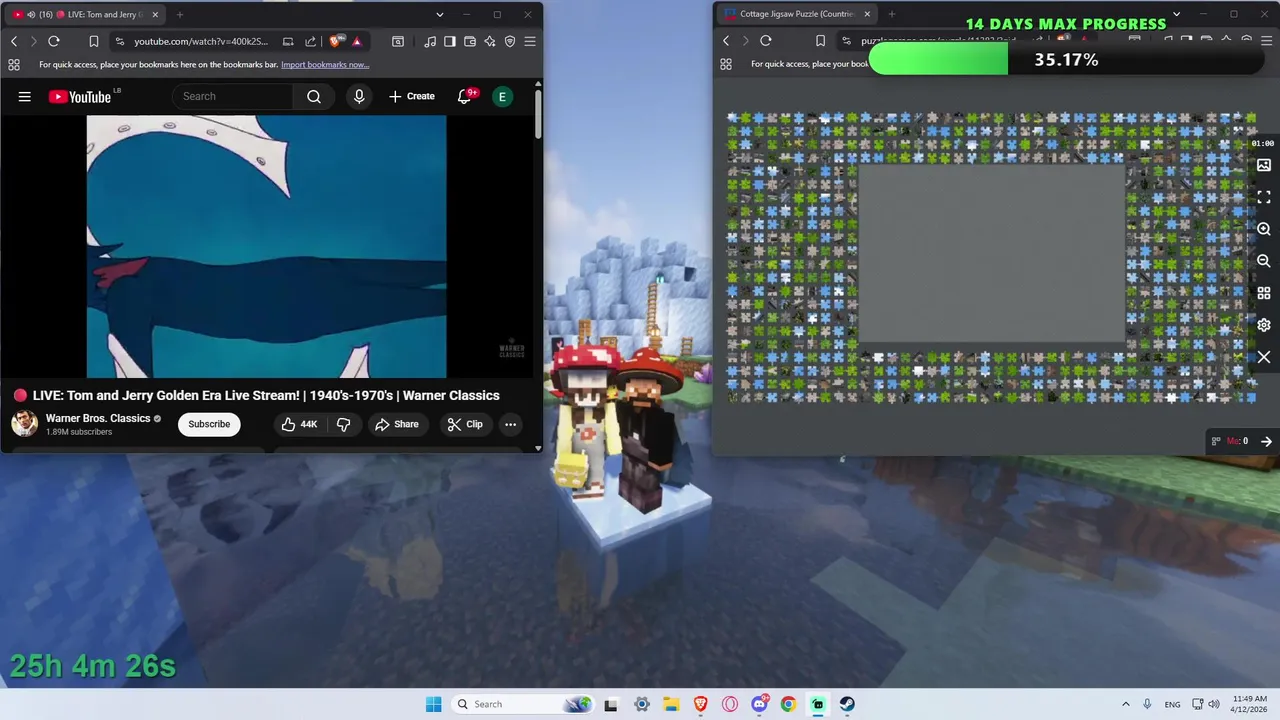Screen dimensions: 1280x720
Task: Click Import bookmarks now link
Action: [325, 64]
